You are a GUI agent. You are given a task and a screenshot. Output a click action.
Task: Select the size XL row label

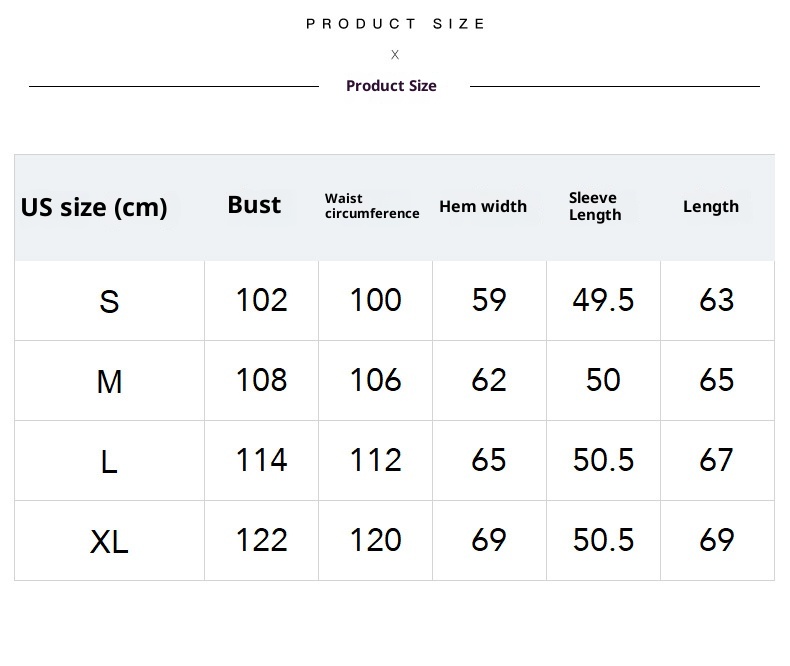click(x=109, y=541)
